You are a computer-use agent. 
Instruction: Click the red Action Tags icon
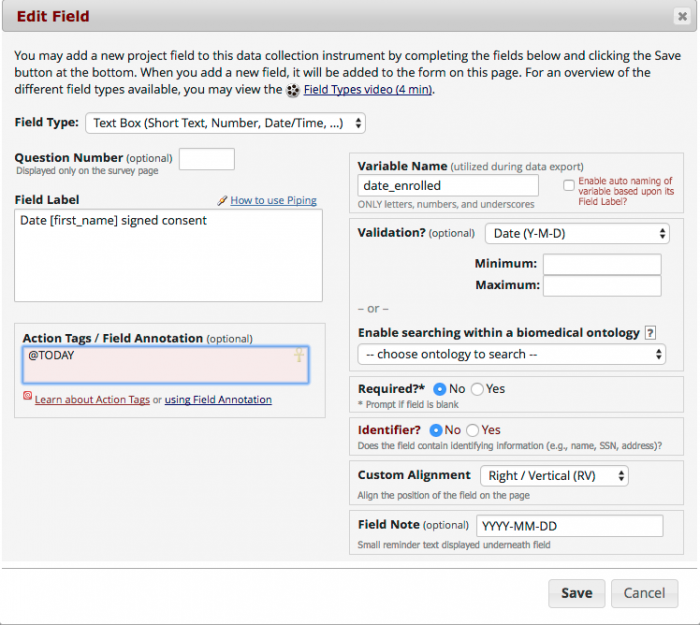27,397
